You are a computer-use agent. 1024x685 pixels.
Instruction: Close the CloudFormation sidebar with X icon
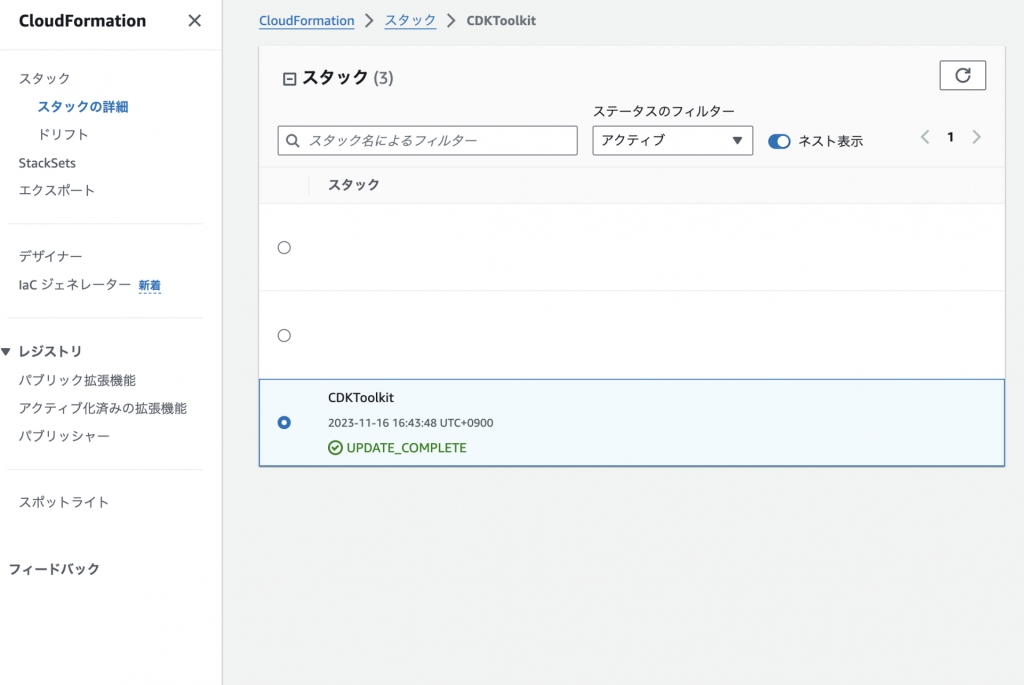195,21
